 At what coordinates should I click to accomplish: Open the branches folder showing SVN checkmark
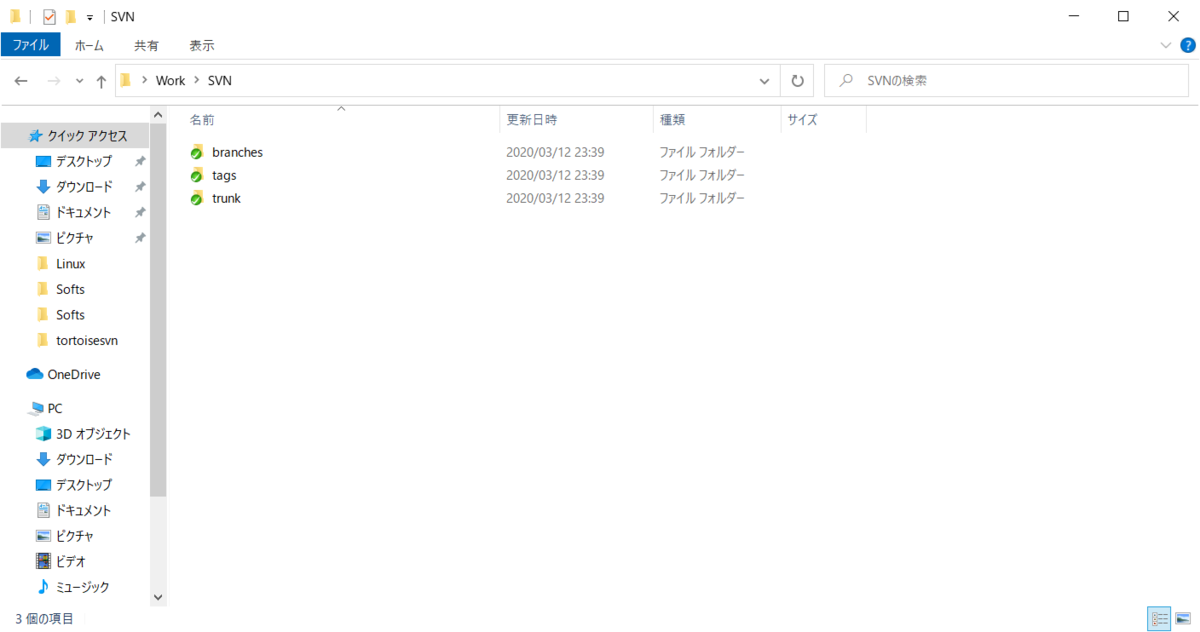pos(236,152)
